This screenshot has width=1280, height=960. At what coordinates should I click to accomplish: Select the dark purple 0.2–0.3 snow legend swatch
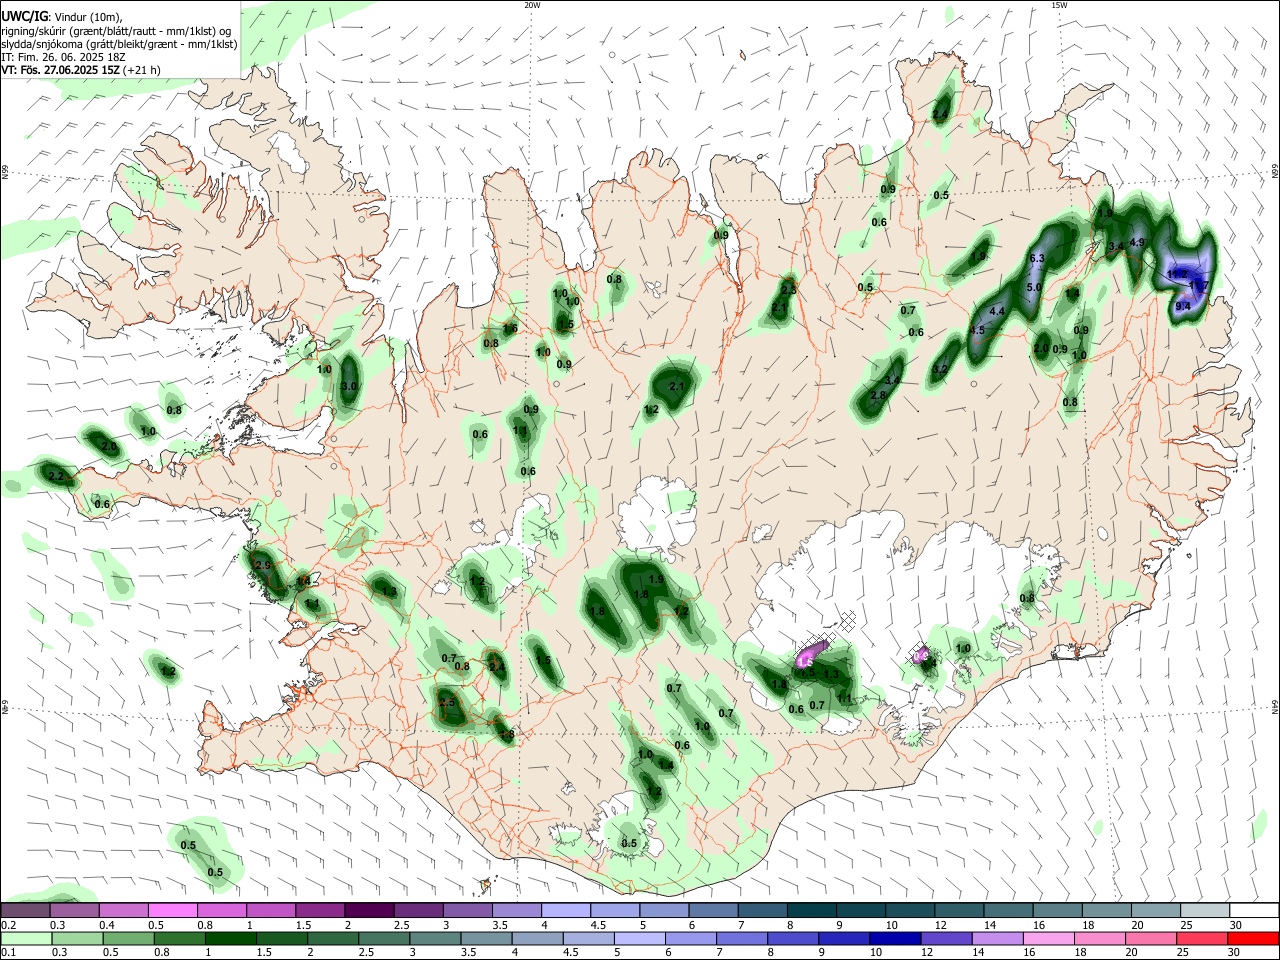tap(25, 910)
